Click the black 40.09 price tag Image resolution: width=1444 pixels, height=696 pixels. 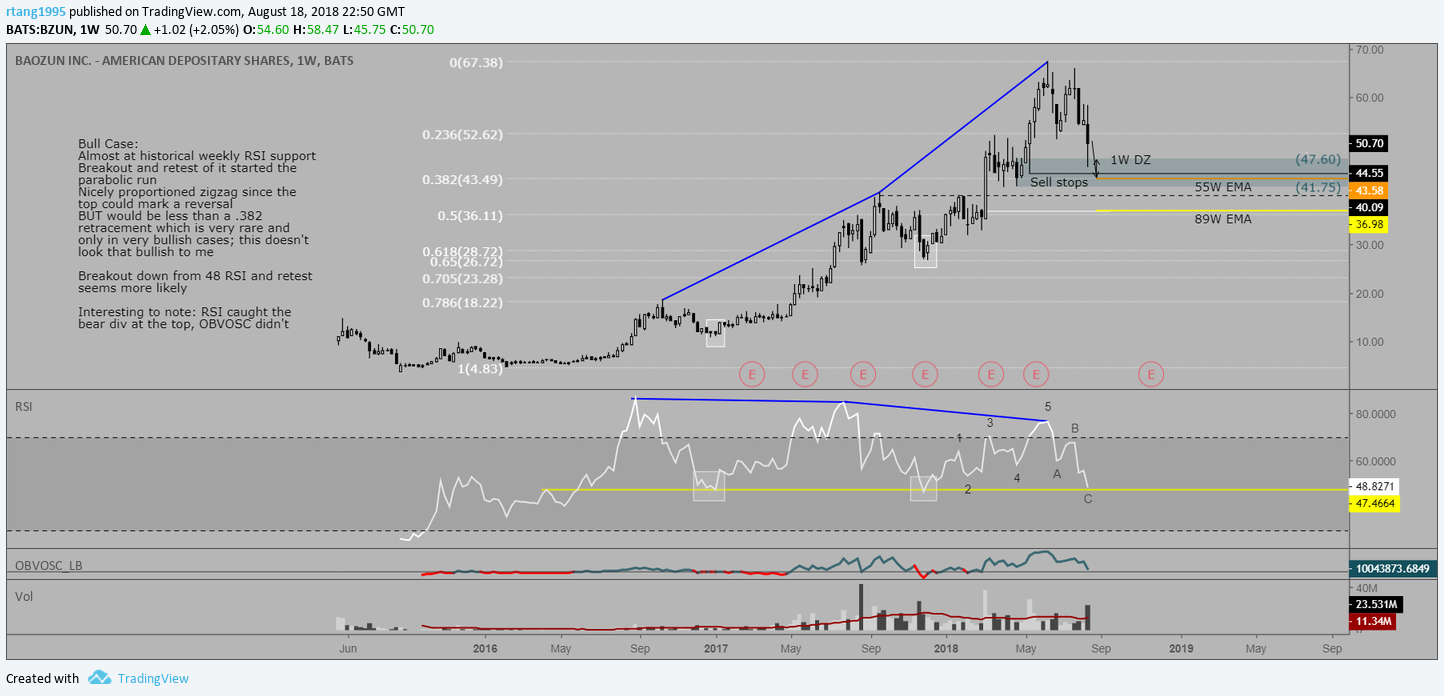[x=1368, y=208]
